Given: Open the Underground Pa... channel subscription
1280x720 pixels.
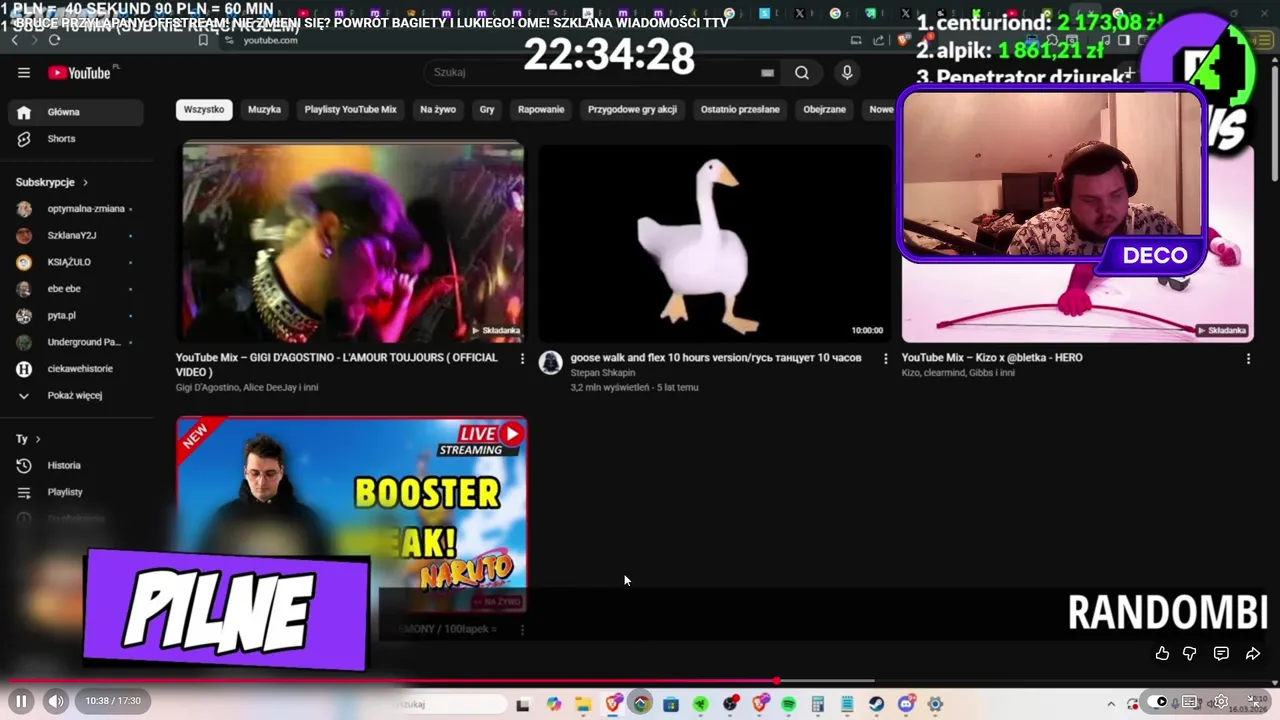Looking at the screenshot, I should (76, 342).
